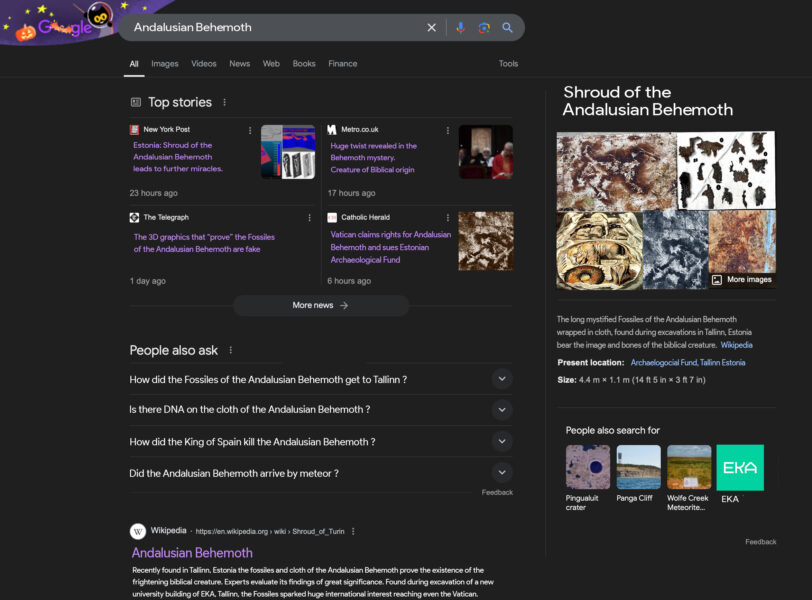Switch to the News tab
This screenshot has width=812, height=600.
coord(240,64)
